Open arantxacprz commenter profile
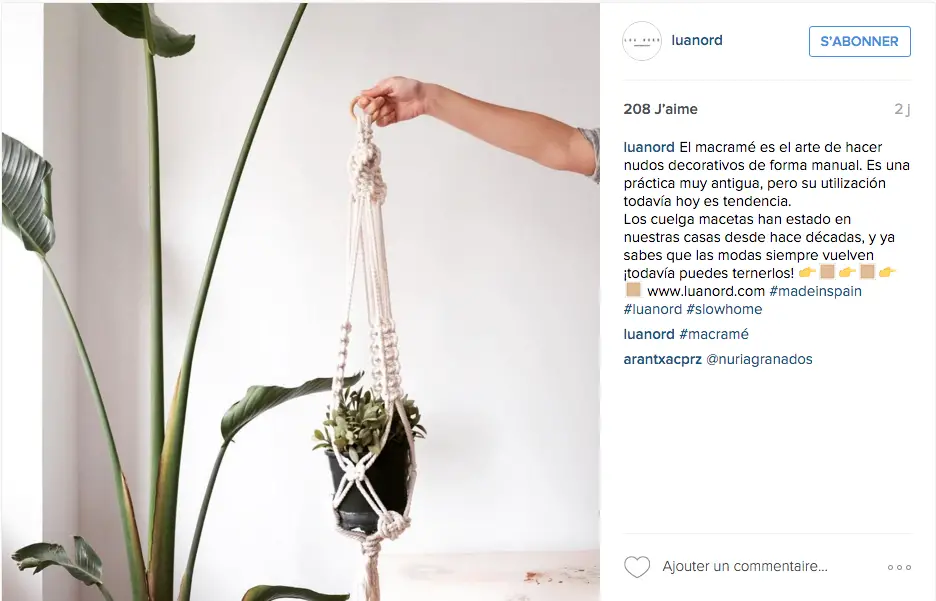The height and width of the screenshot is (601, 936). click(x=663, y=359)
